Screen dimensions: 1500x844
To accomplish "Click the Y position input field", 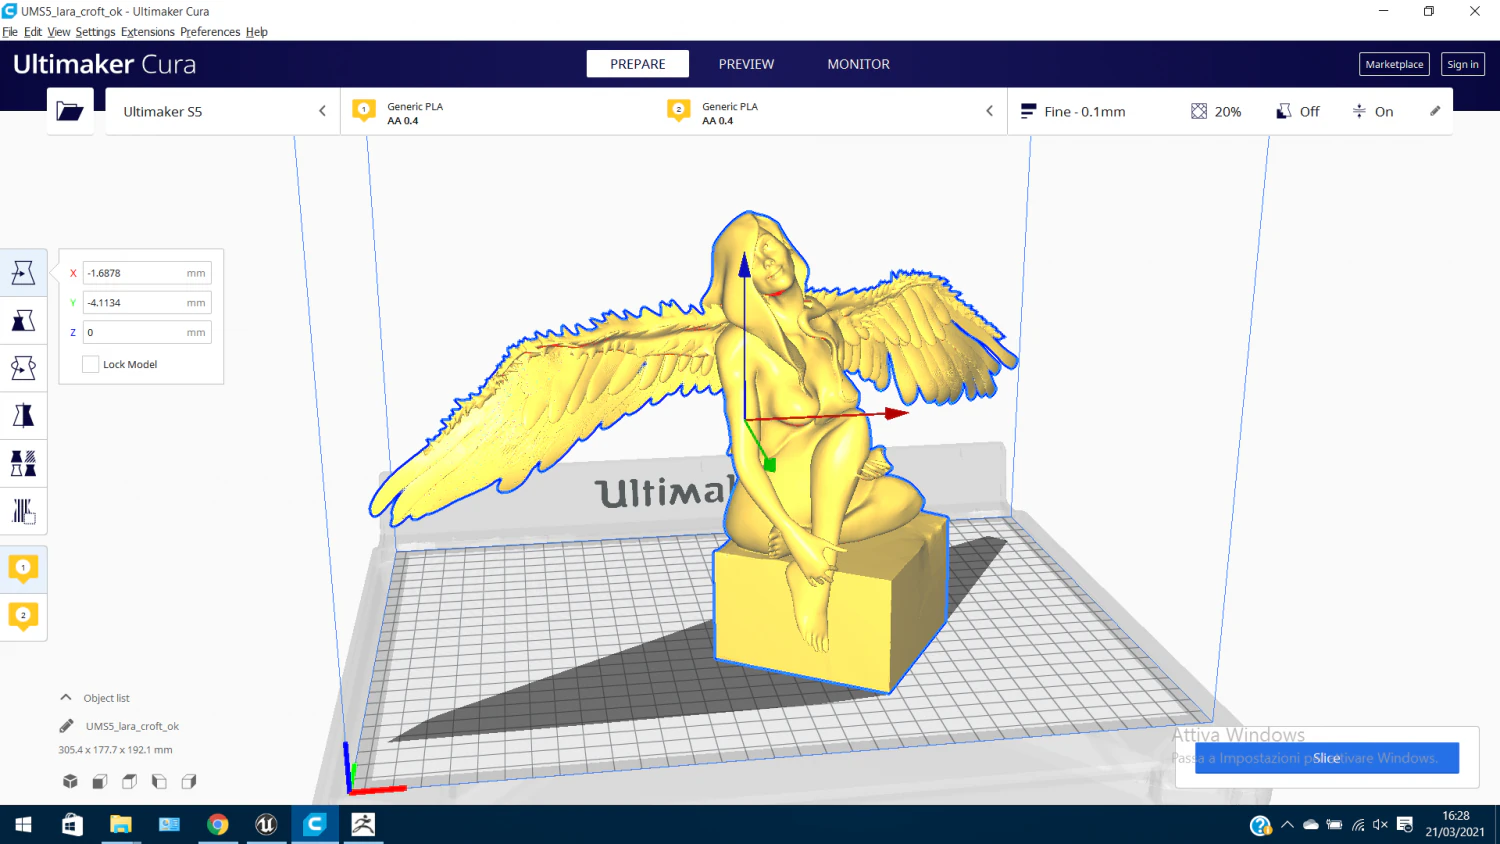I will click(x=147, y=302).
